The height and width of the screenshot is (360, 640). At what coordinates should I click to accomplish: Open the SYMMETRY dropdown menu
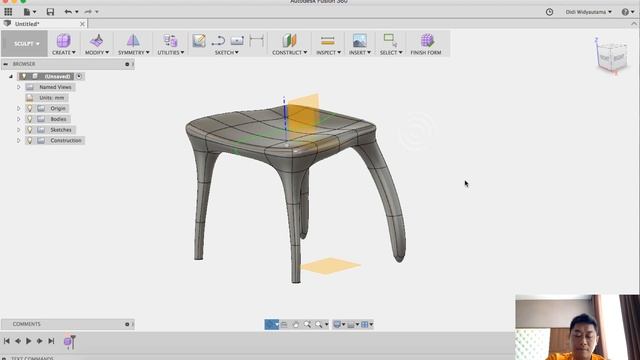[x=133, y=53]
